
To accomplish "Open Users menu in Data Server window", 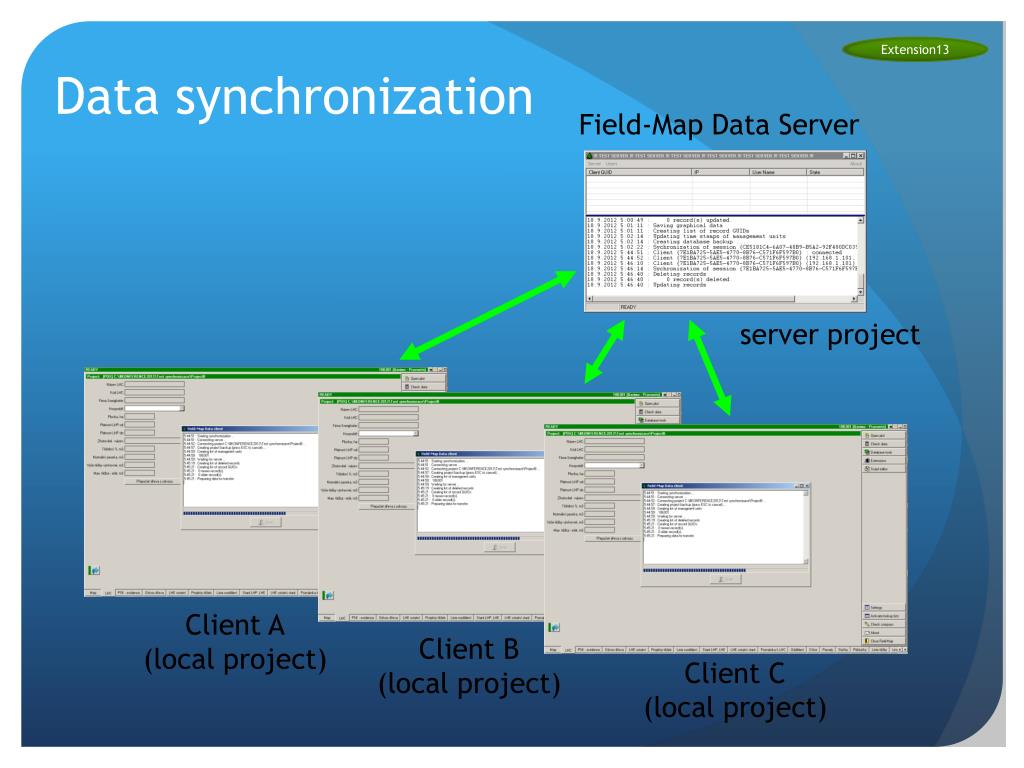I will [611, 164].
